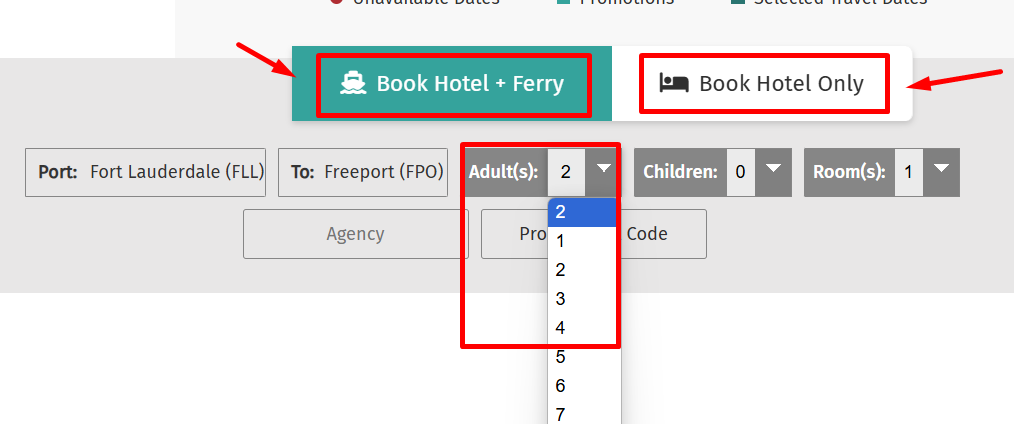The image size is (1014, 424).
Task: Click the hotel bed icon
Action: (x=673, y=83)
